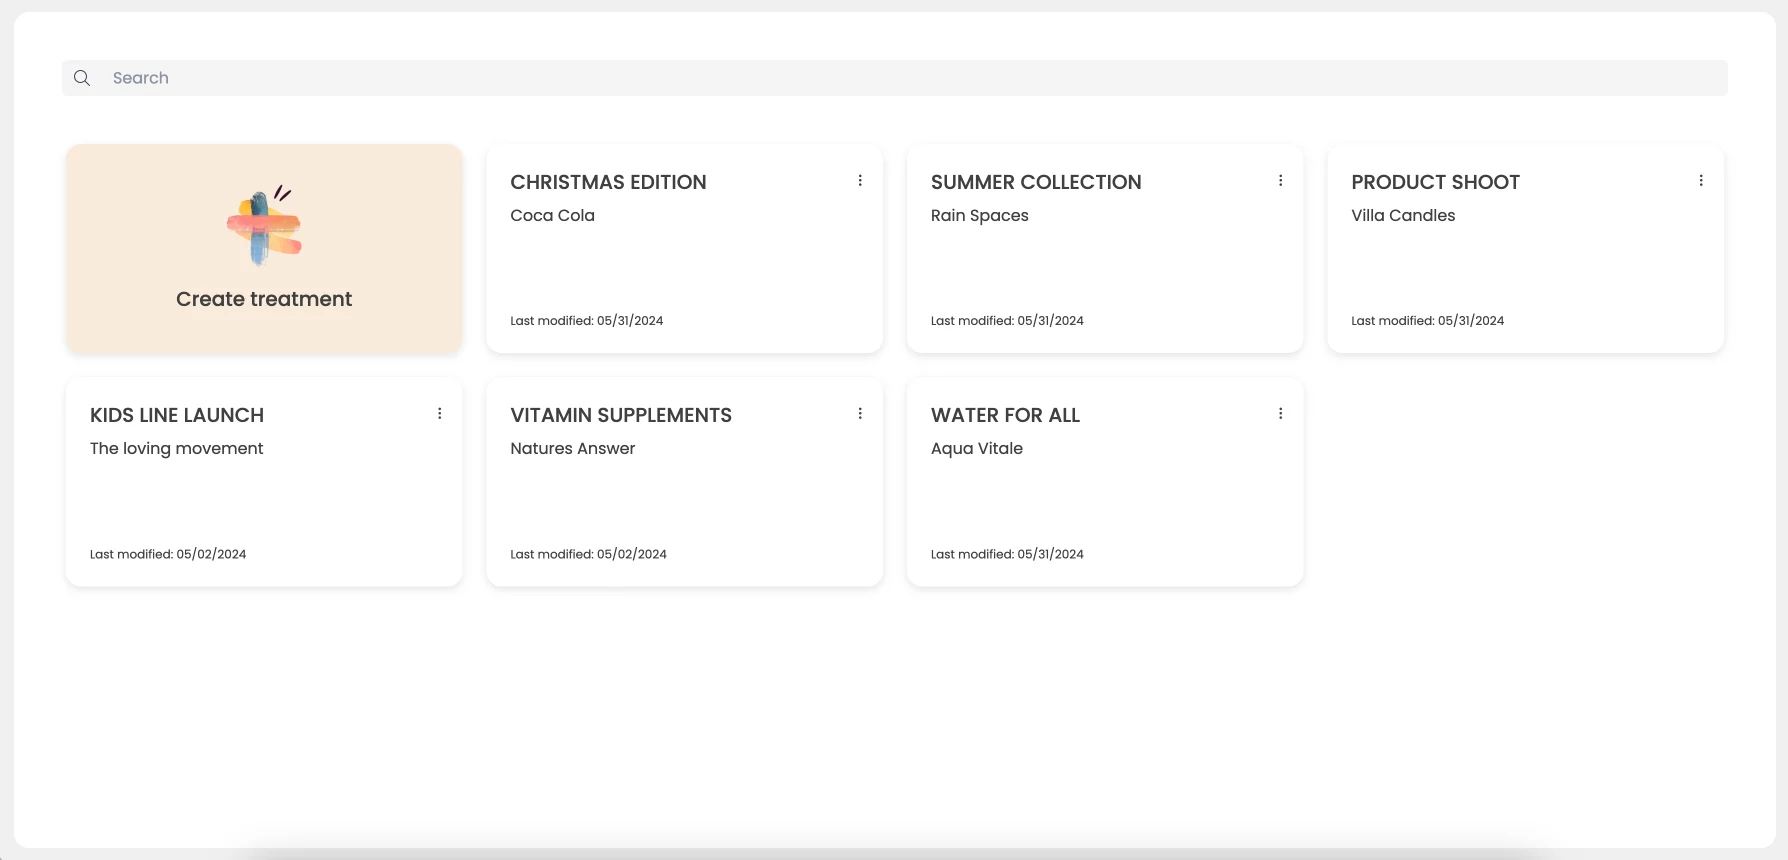Open the Vitamin Supplements three-dot menu
This screenshot has height=860, width=1788.
[x=860, y=414]
